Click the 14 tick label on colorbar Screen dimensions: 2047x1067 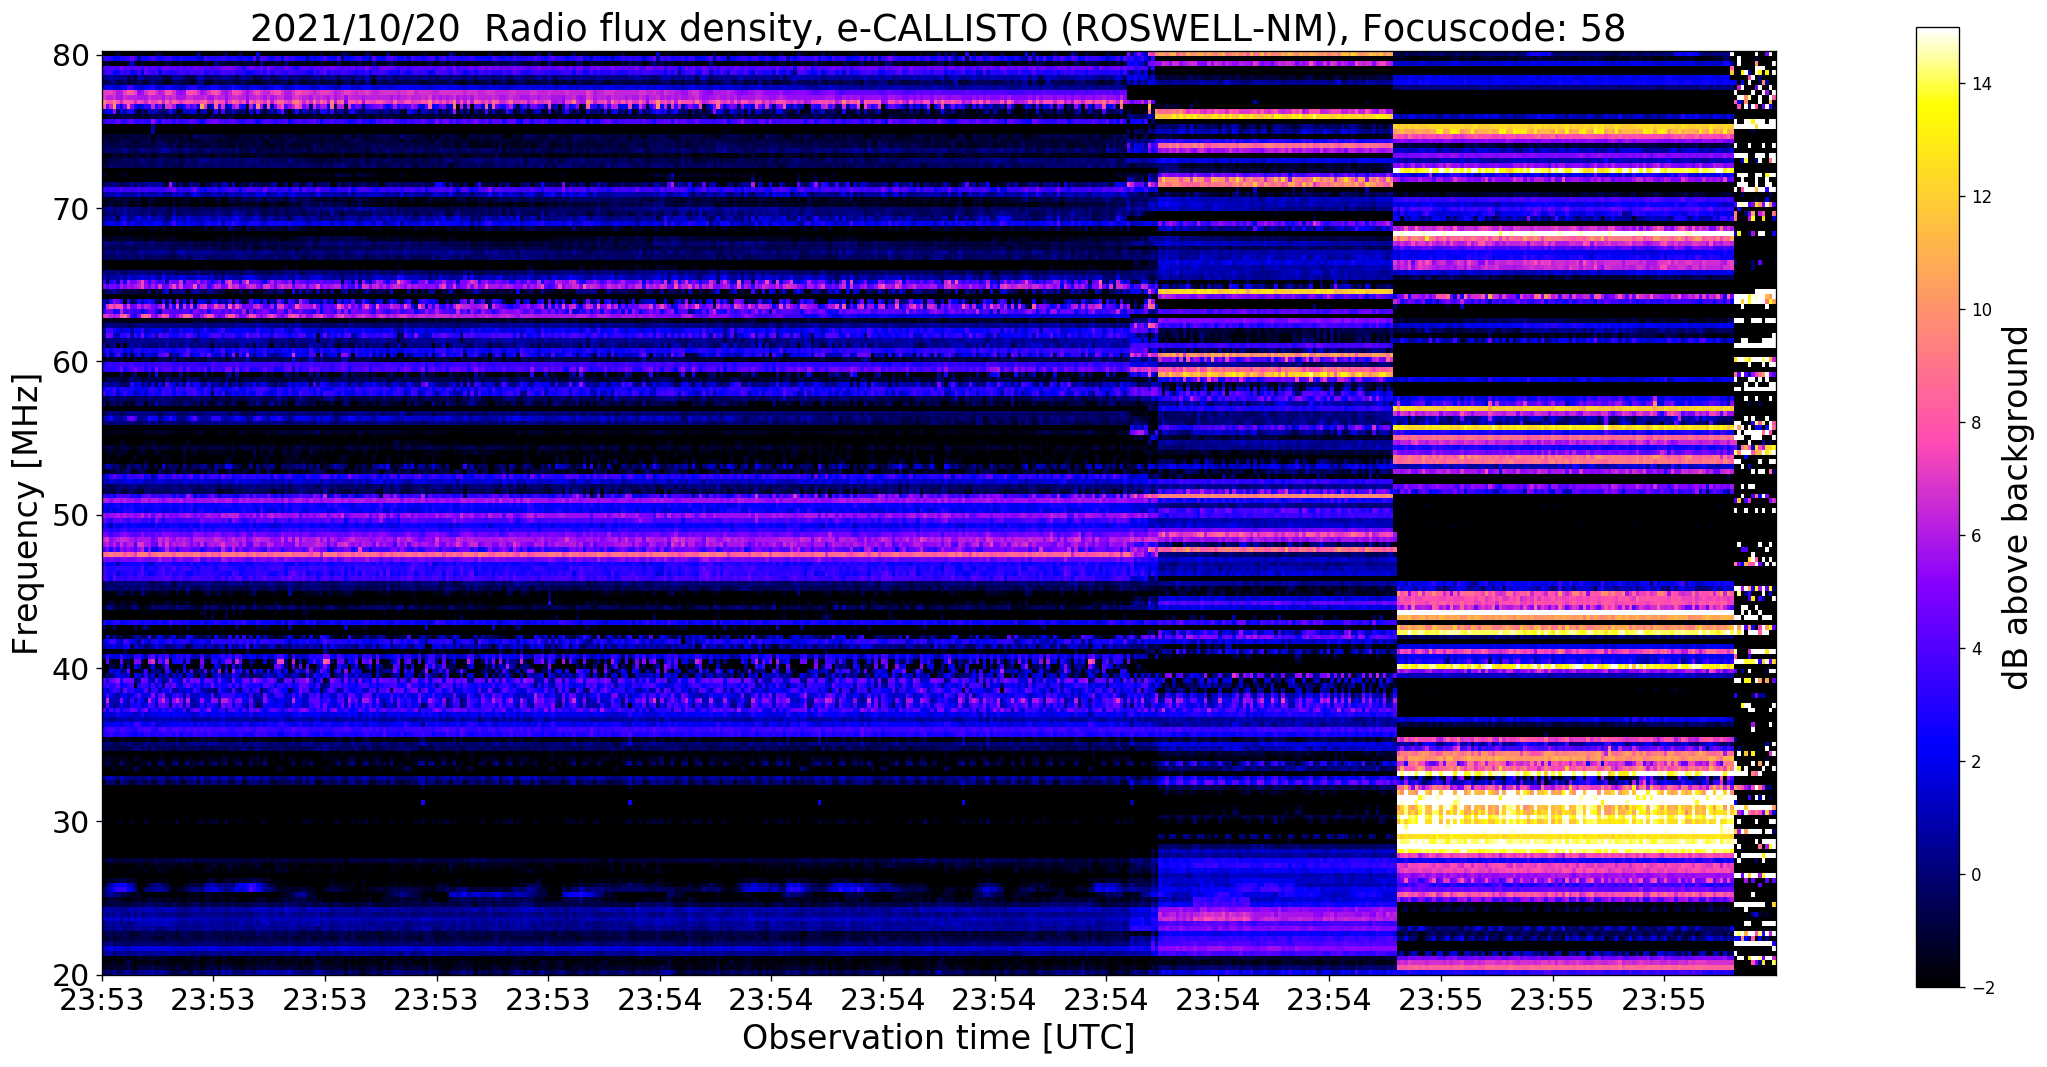click(x=1979, y=84)
